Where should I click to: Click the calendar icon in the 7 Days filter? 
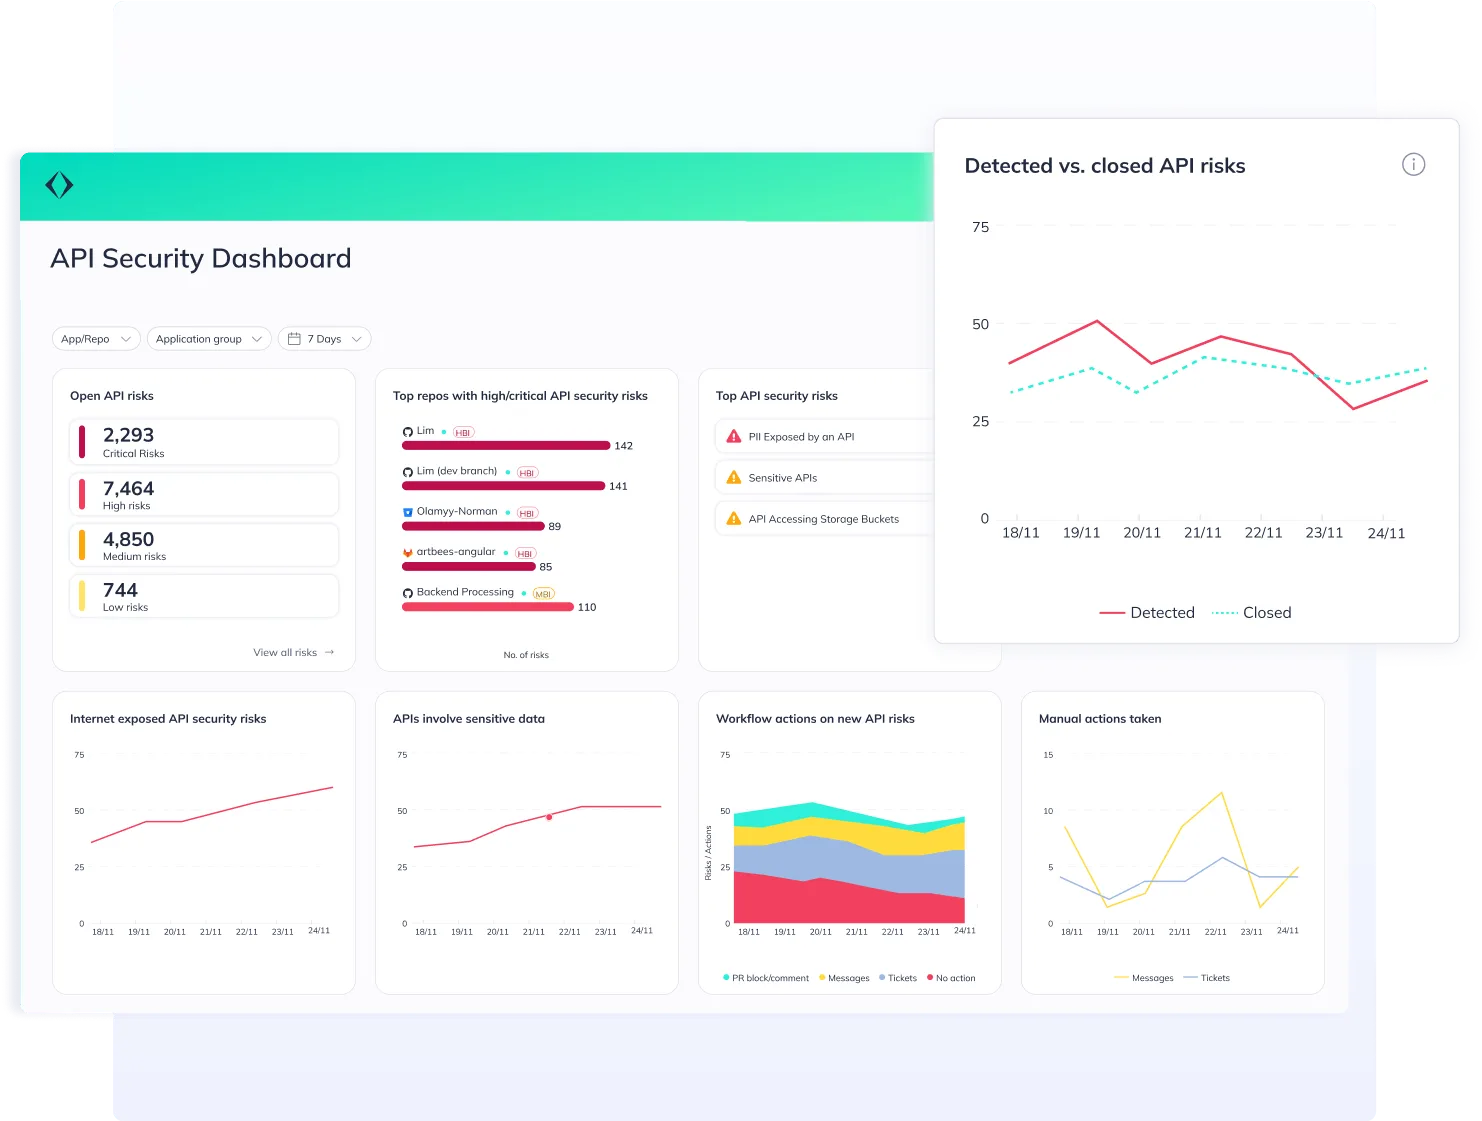point(294,338)
